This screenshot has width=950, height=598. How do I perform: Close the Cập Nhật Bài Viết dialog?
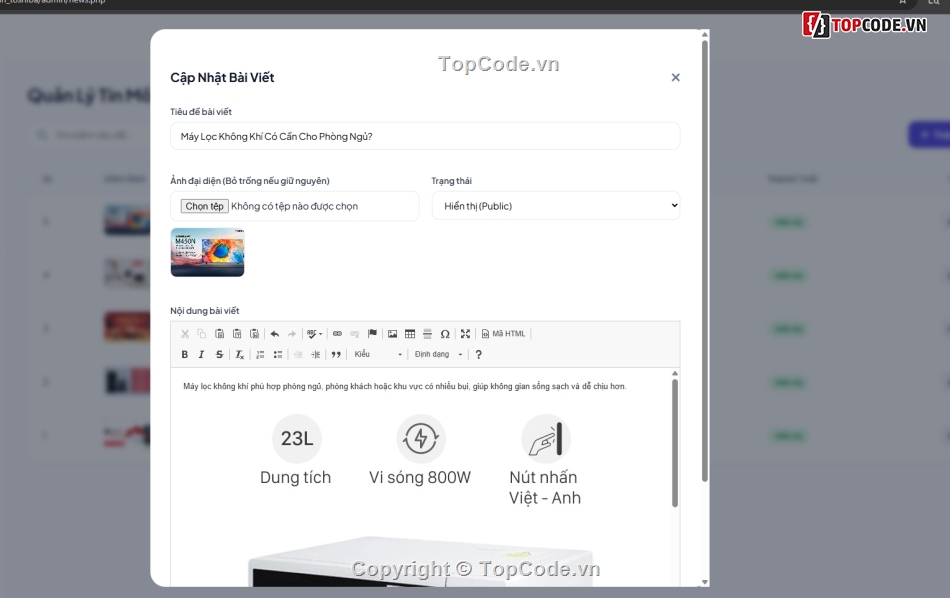(676, 78)
